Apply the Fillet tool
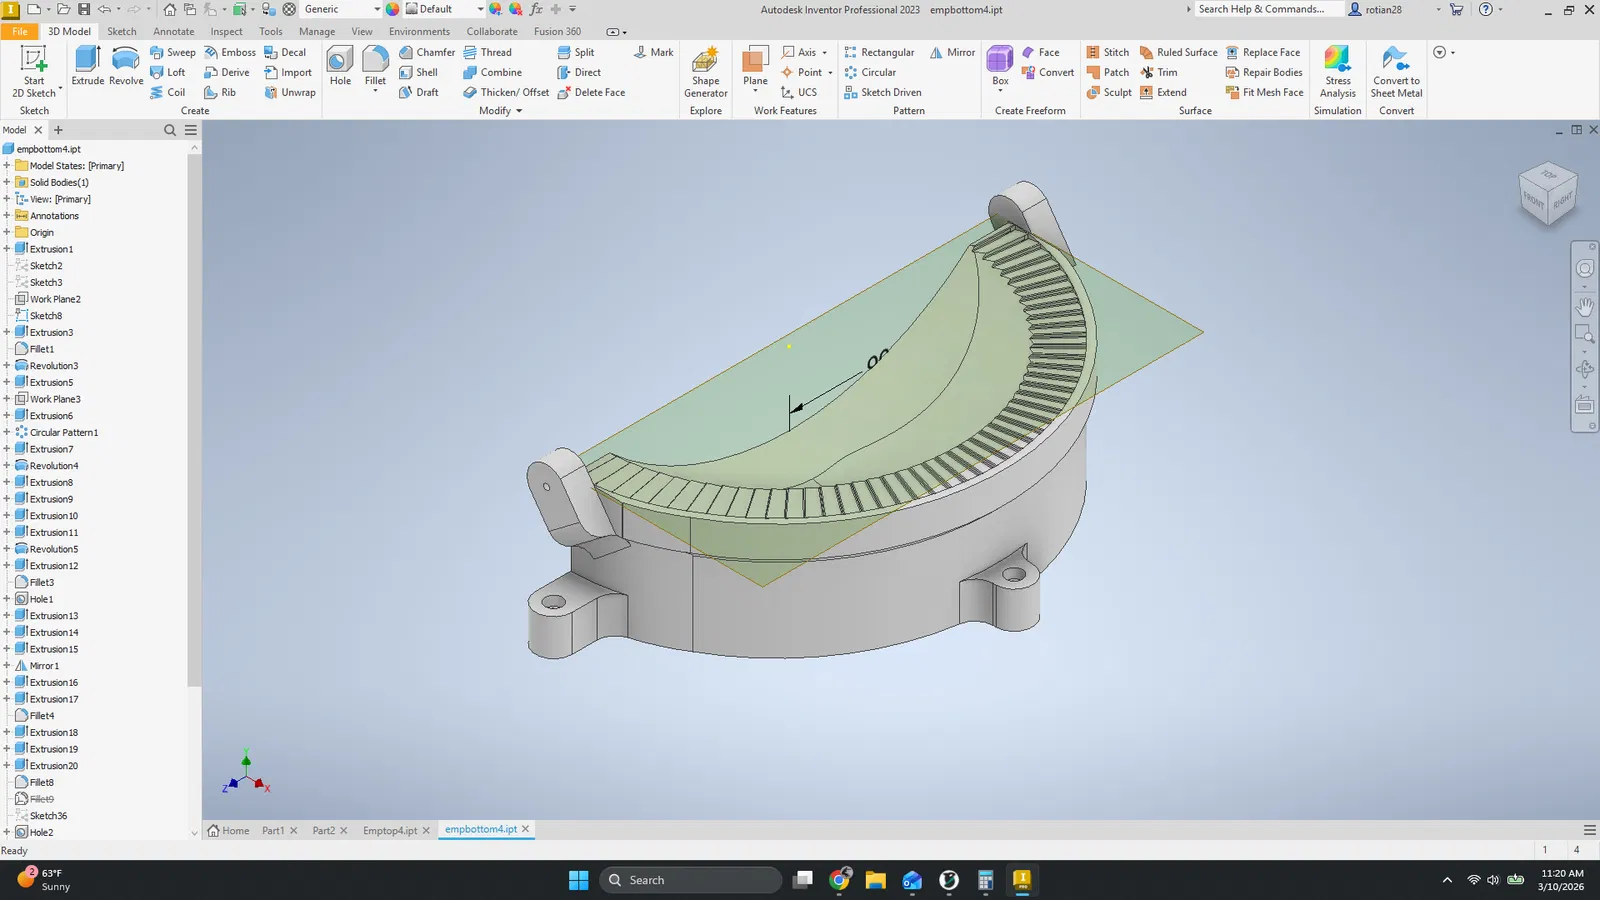 click(375, 64)
